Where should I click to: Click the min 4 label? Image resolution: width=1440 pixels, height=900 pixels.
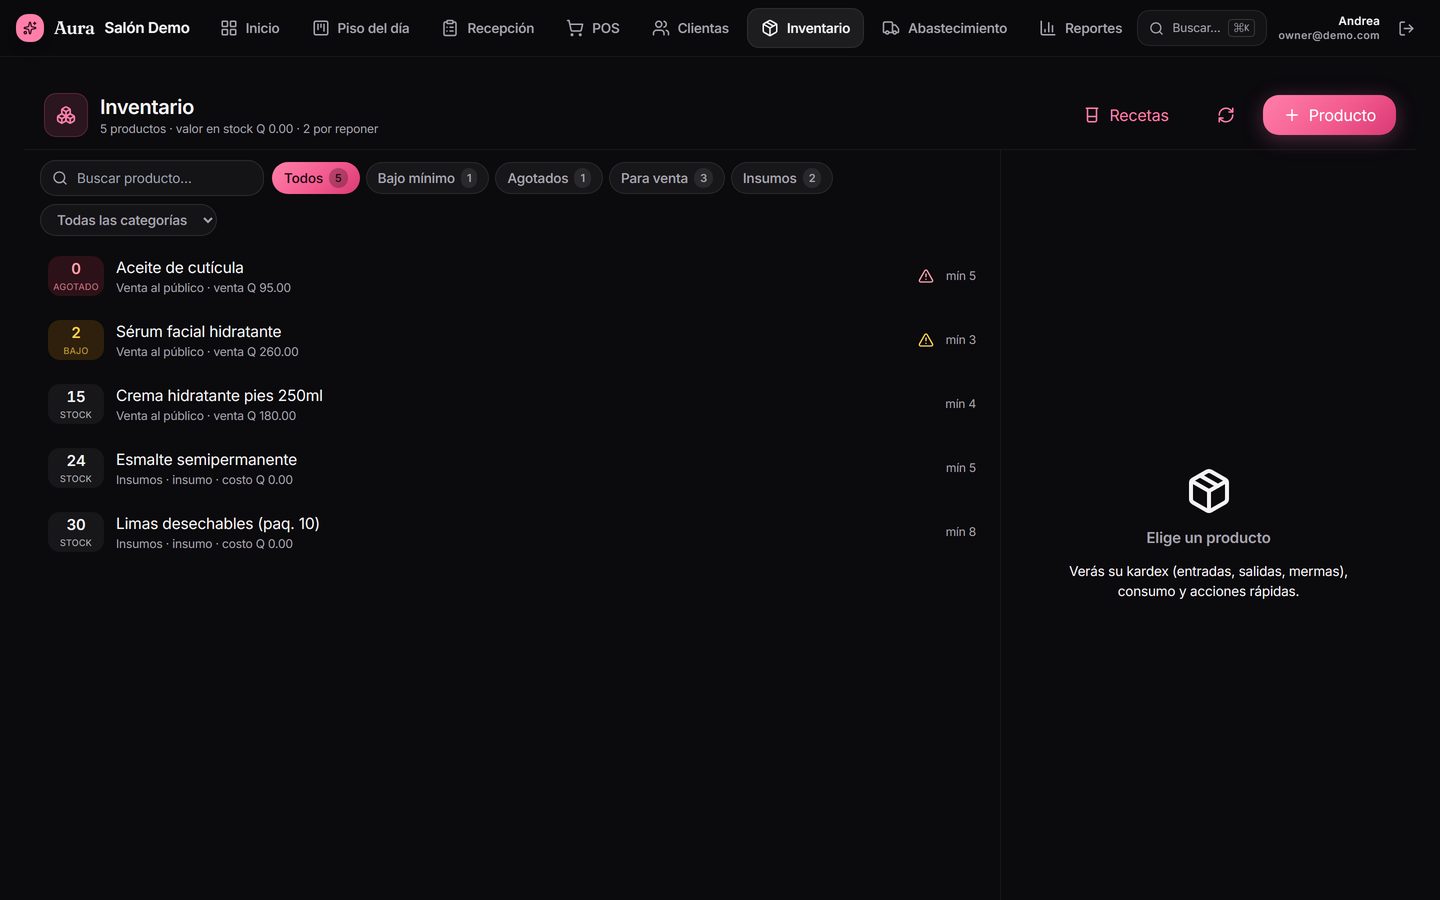click(960, 404)
